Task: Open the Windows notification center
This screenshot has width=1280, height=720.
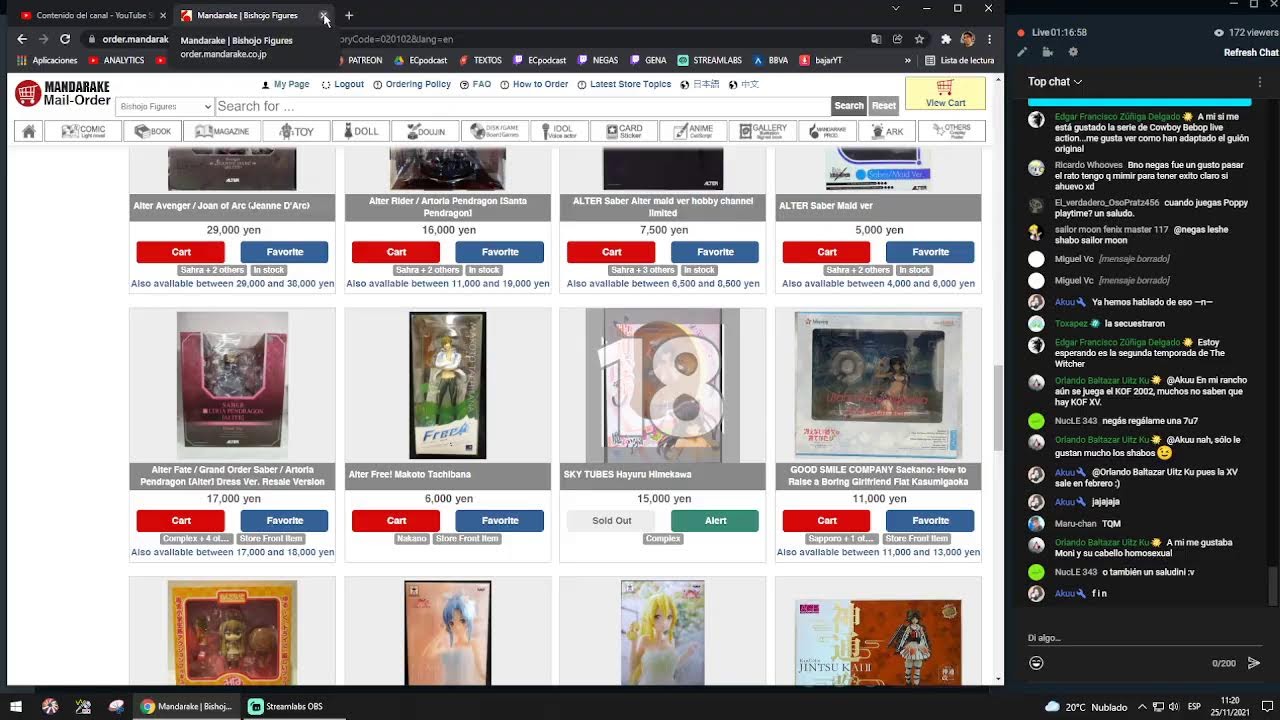Action: 1265,706
